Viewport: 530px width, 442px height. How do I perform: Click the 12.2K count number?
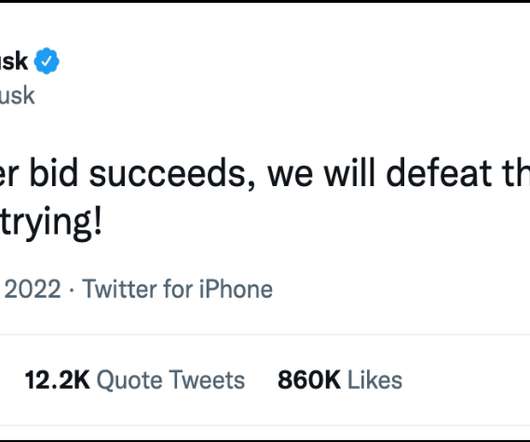point(57,380)
